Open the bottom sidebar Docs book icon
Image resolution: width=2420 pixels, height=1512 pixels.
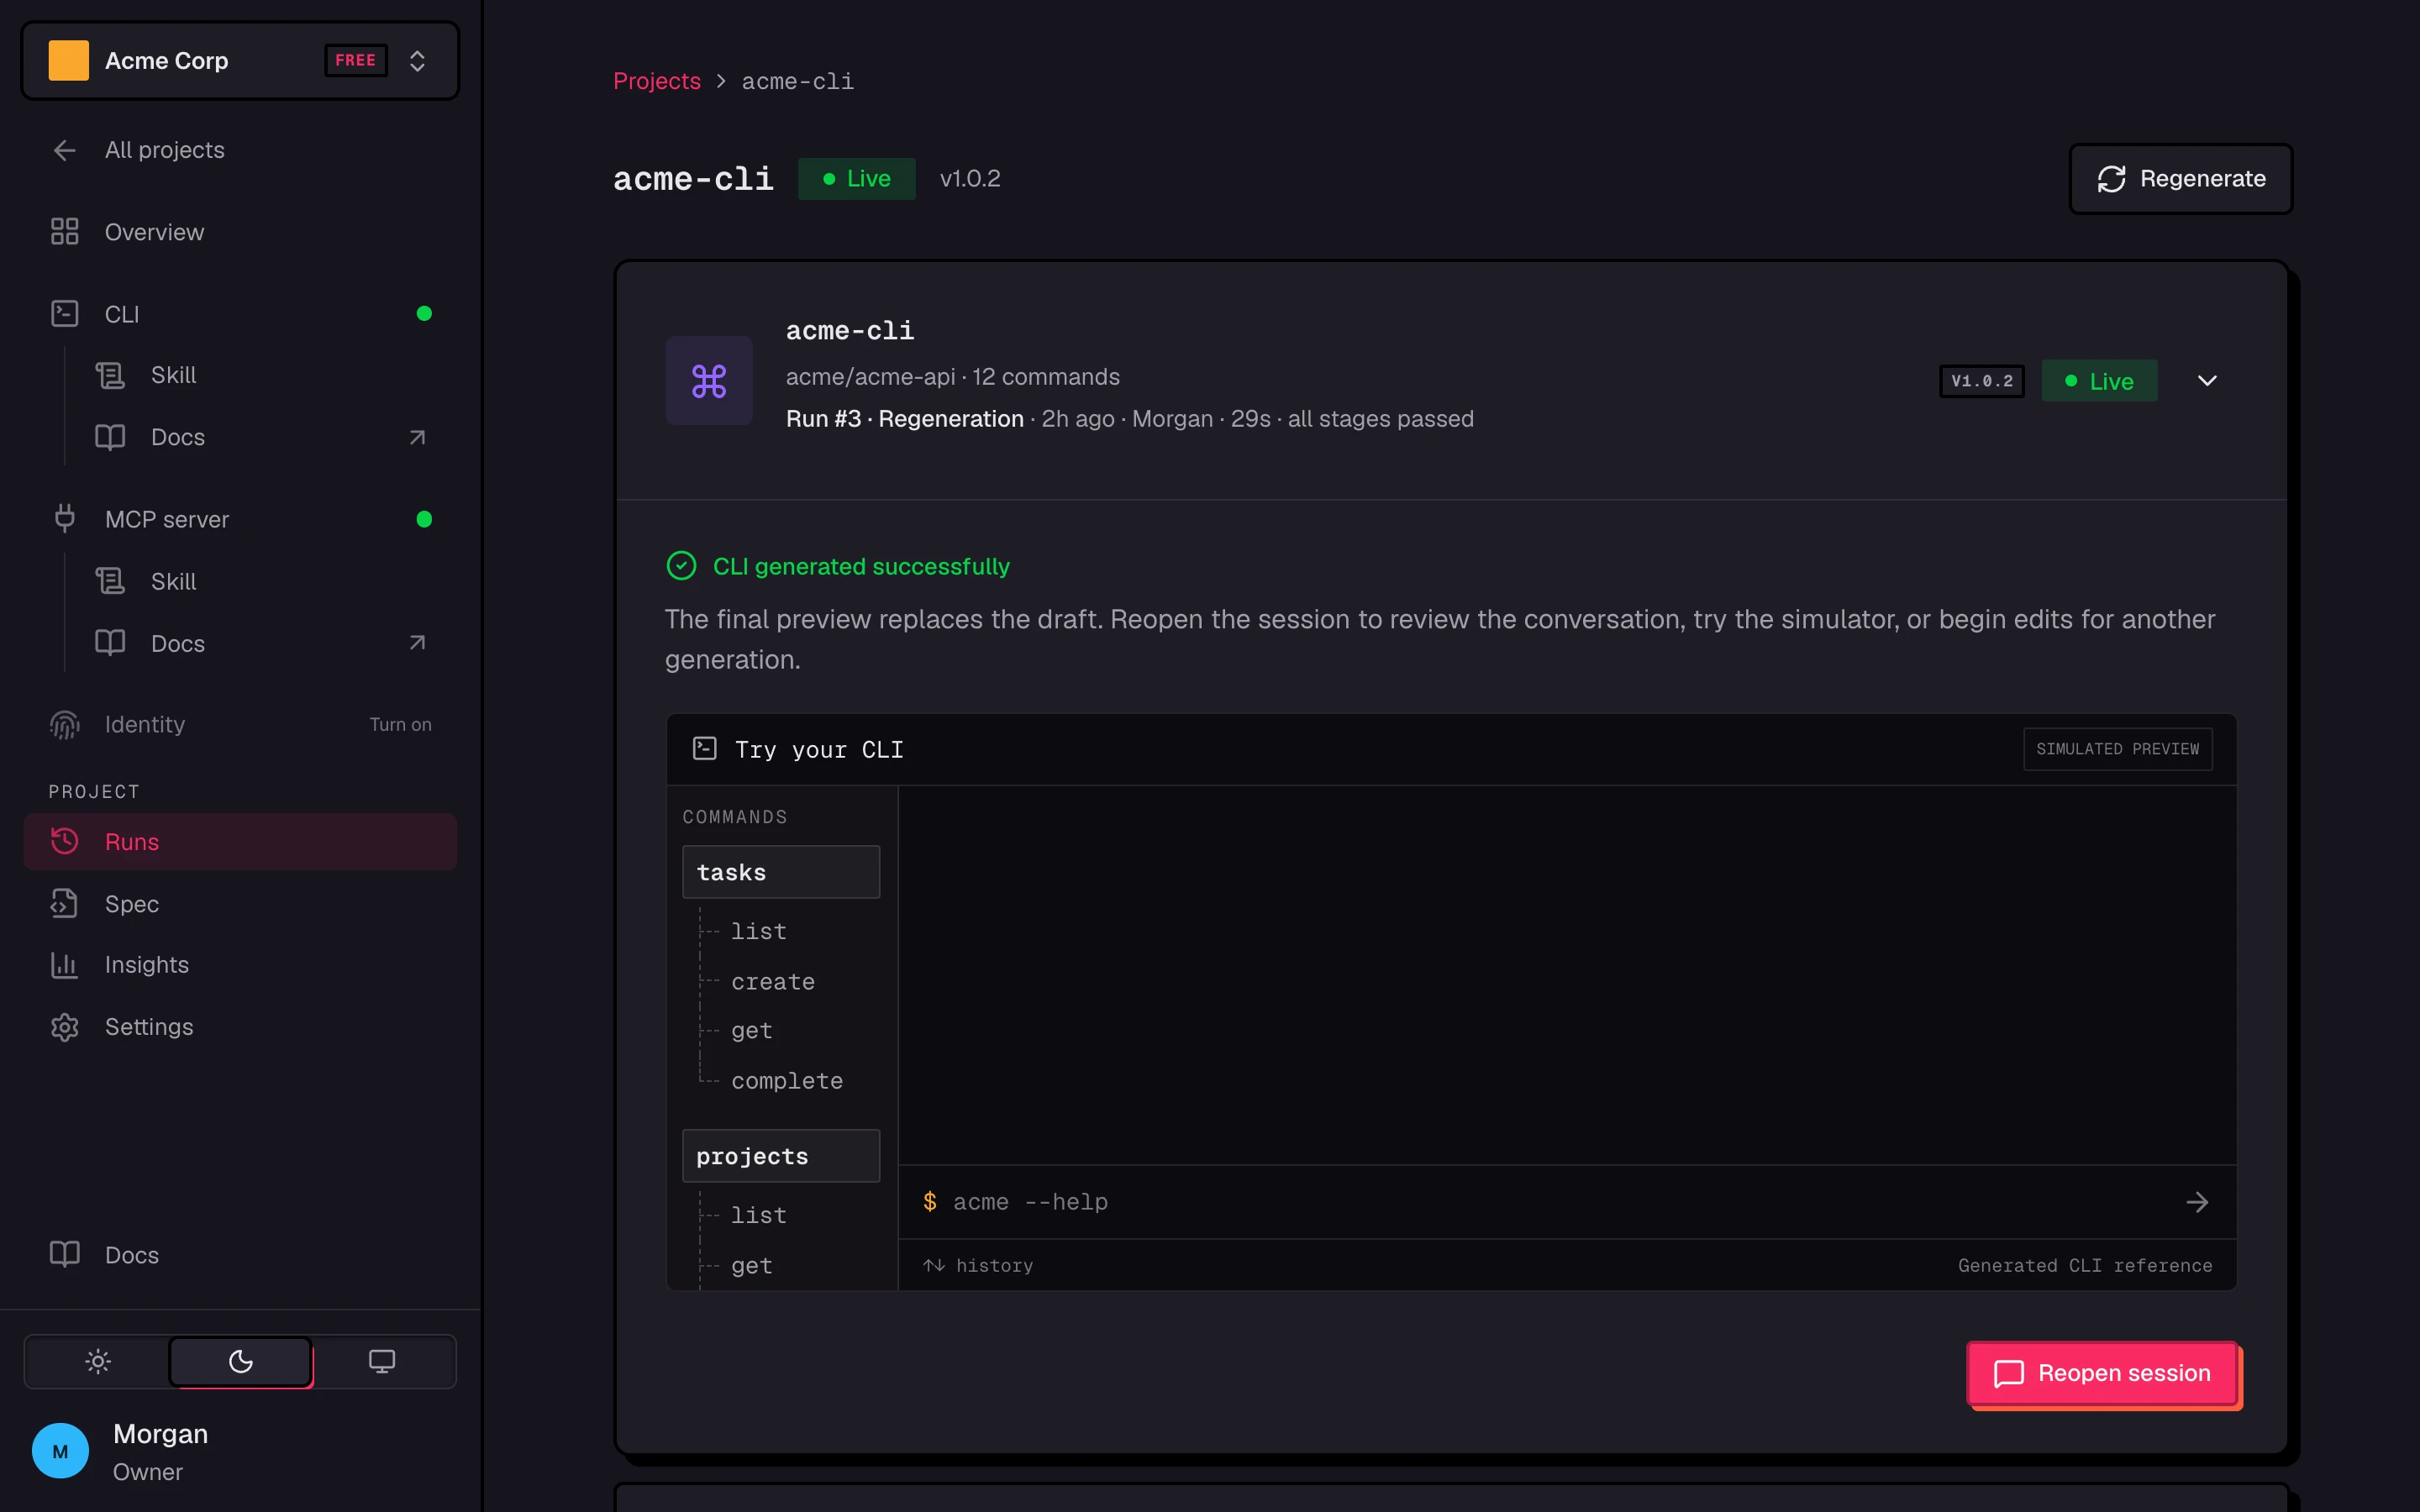pos(65,1255)
